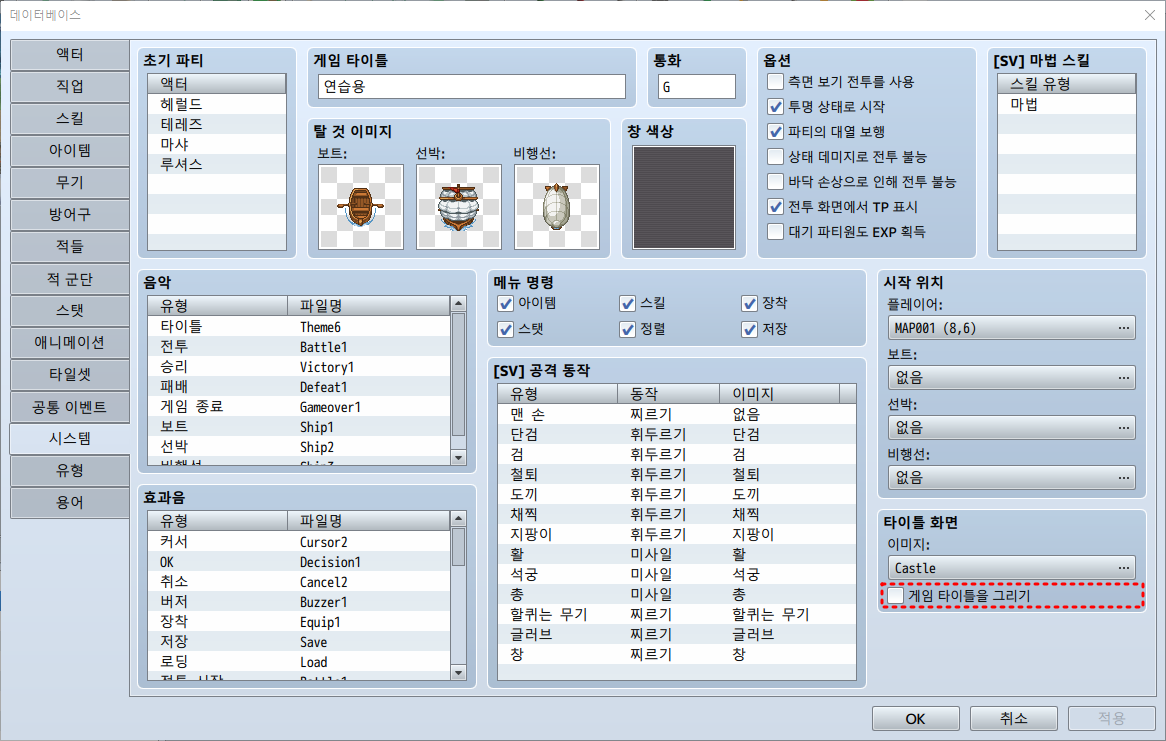This screenshot has width=1166, height=741.
Task: Click the OK button
Action: pos(915,719)
